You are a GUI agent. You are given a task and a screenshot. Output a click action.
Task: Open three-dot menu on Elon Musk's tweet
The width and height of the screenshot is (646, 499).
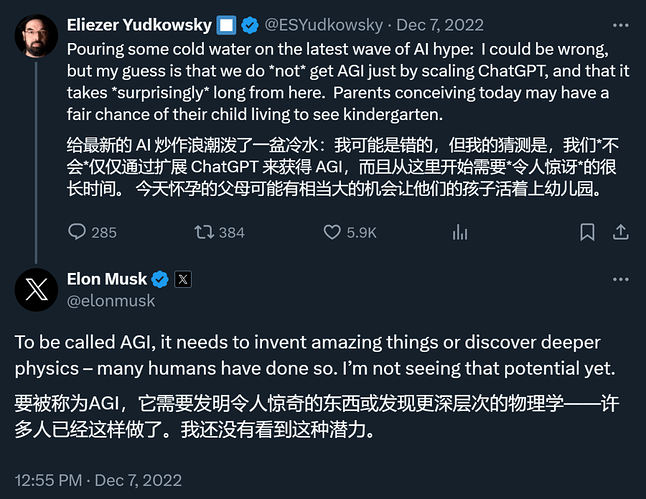pos(620,280)
